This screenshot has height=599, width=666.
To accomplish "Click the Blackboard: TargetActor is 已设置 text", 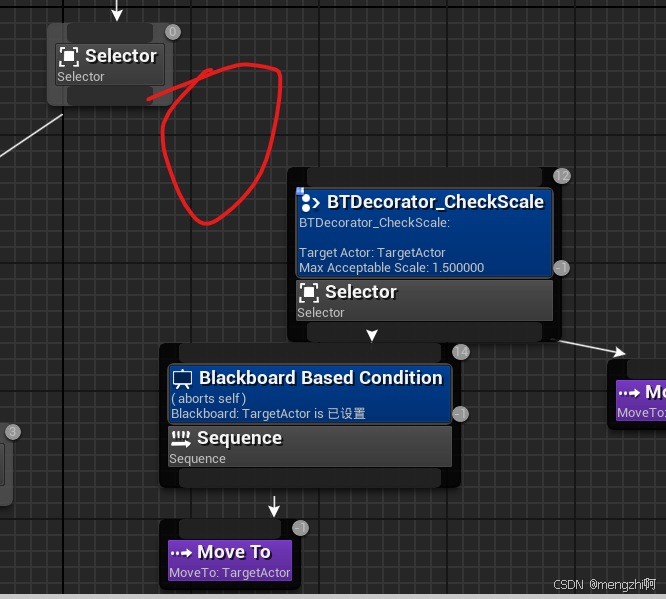I will 268,413.
